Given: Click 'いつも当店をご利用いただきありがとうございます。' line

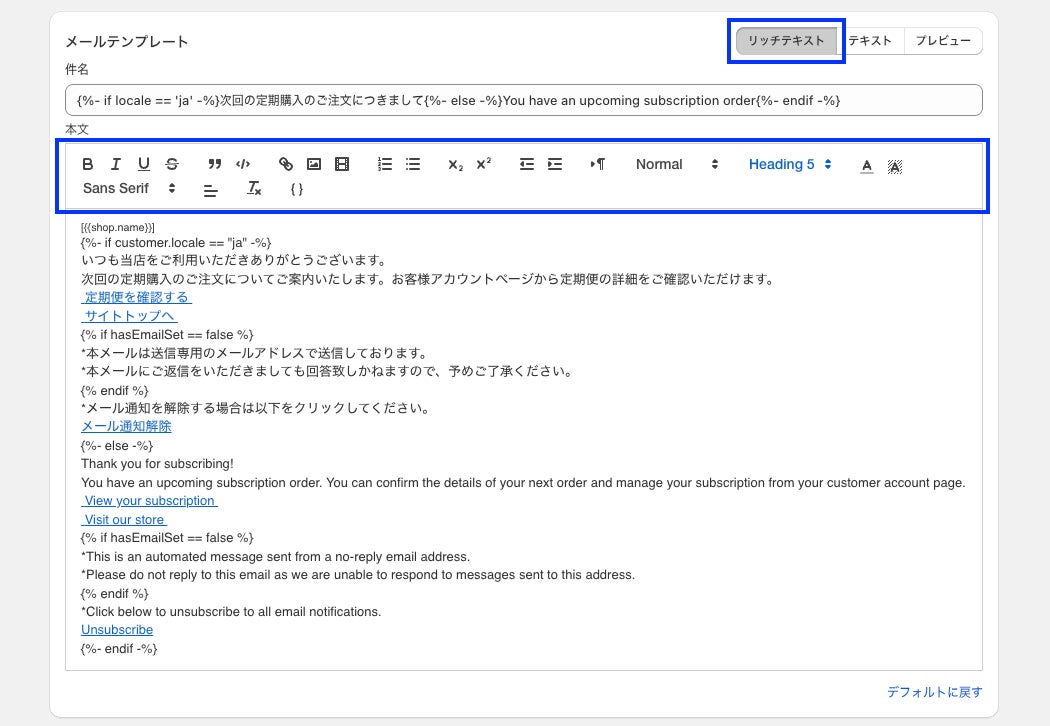Looking at the screenshot, I should [x=234, y=260].
